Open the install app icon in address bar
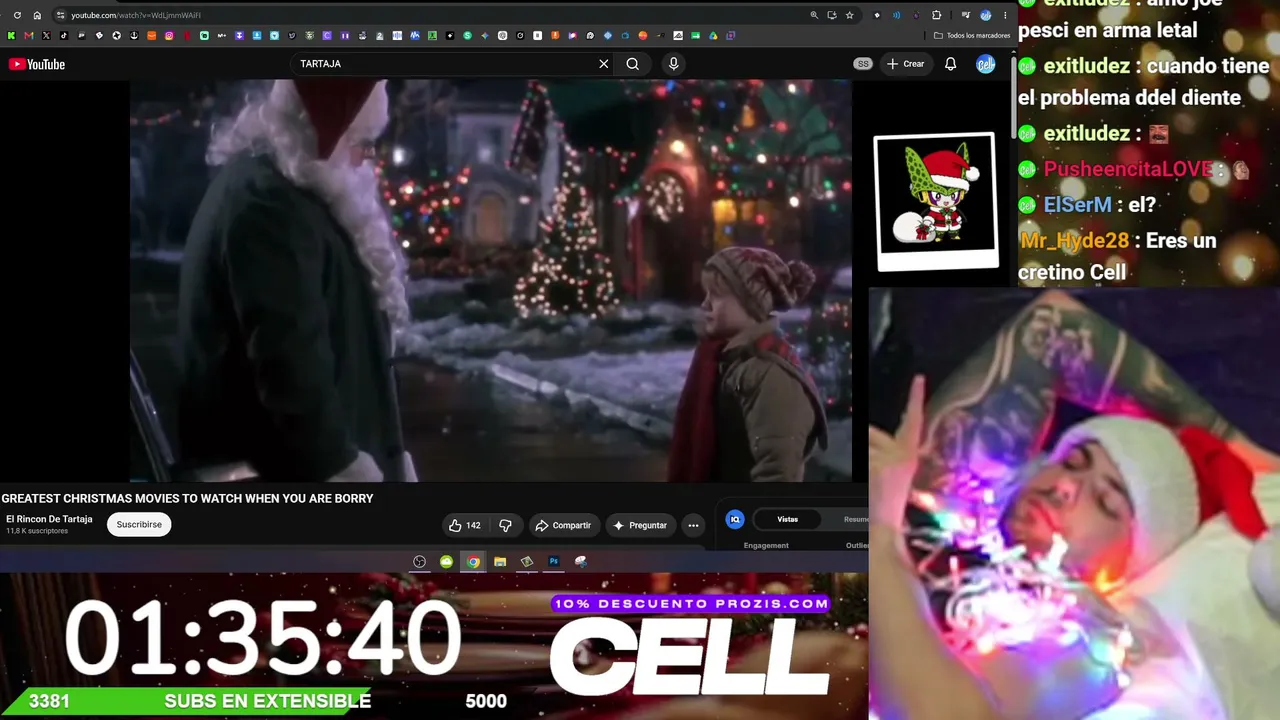The width and height of the screenshot is (1280, 720). point(832,15)
